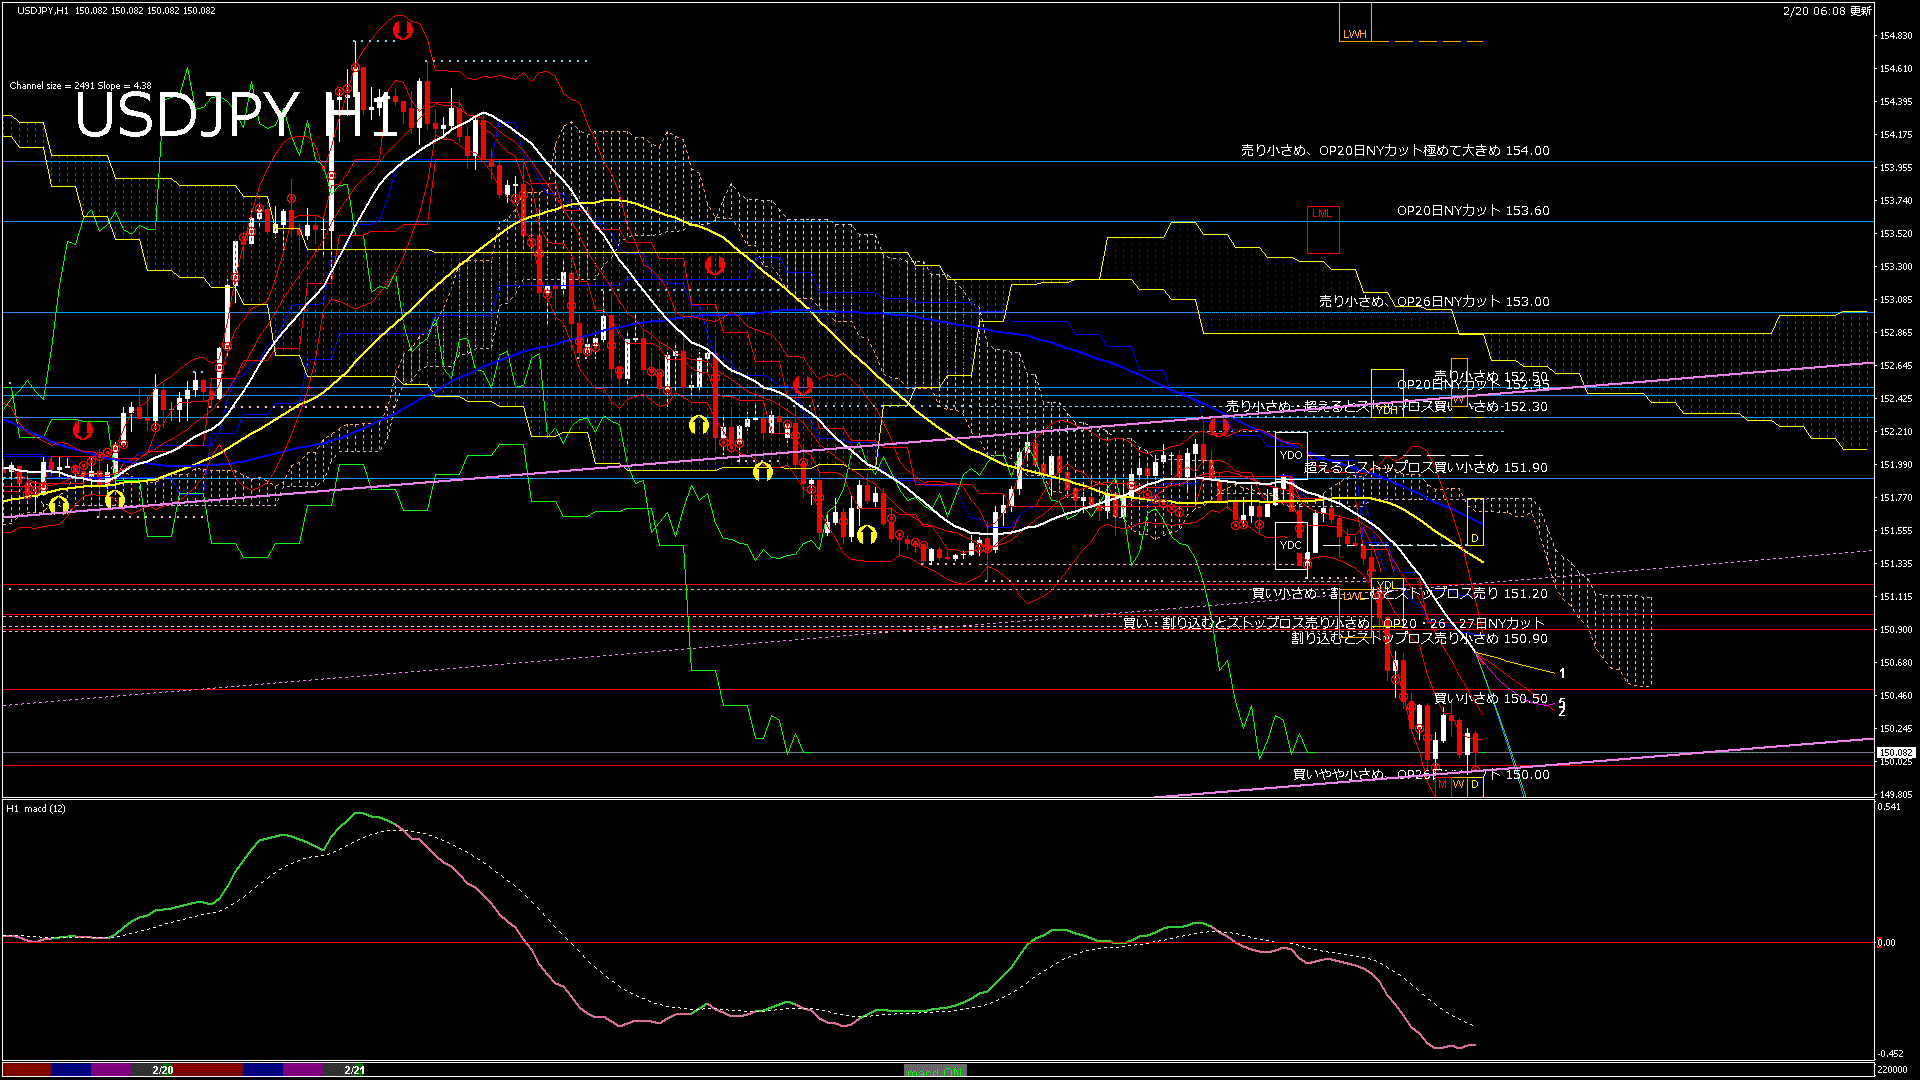Click the 買い小さめ 150.50 order label
Image resolution: width=1920 pixels, height=1080 pixels.
pyautogui.click(x=1490, y=698)
